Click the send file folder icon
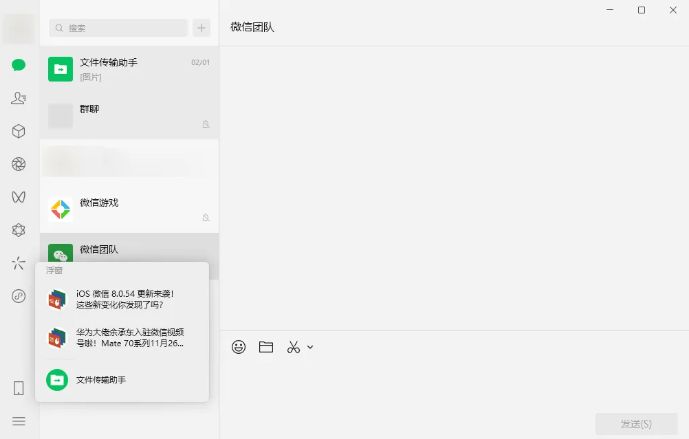Screen dimensions: 689x439 pos(266,347)
